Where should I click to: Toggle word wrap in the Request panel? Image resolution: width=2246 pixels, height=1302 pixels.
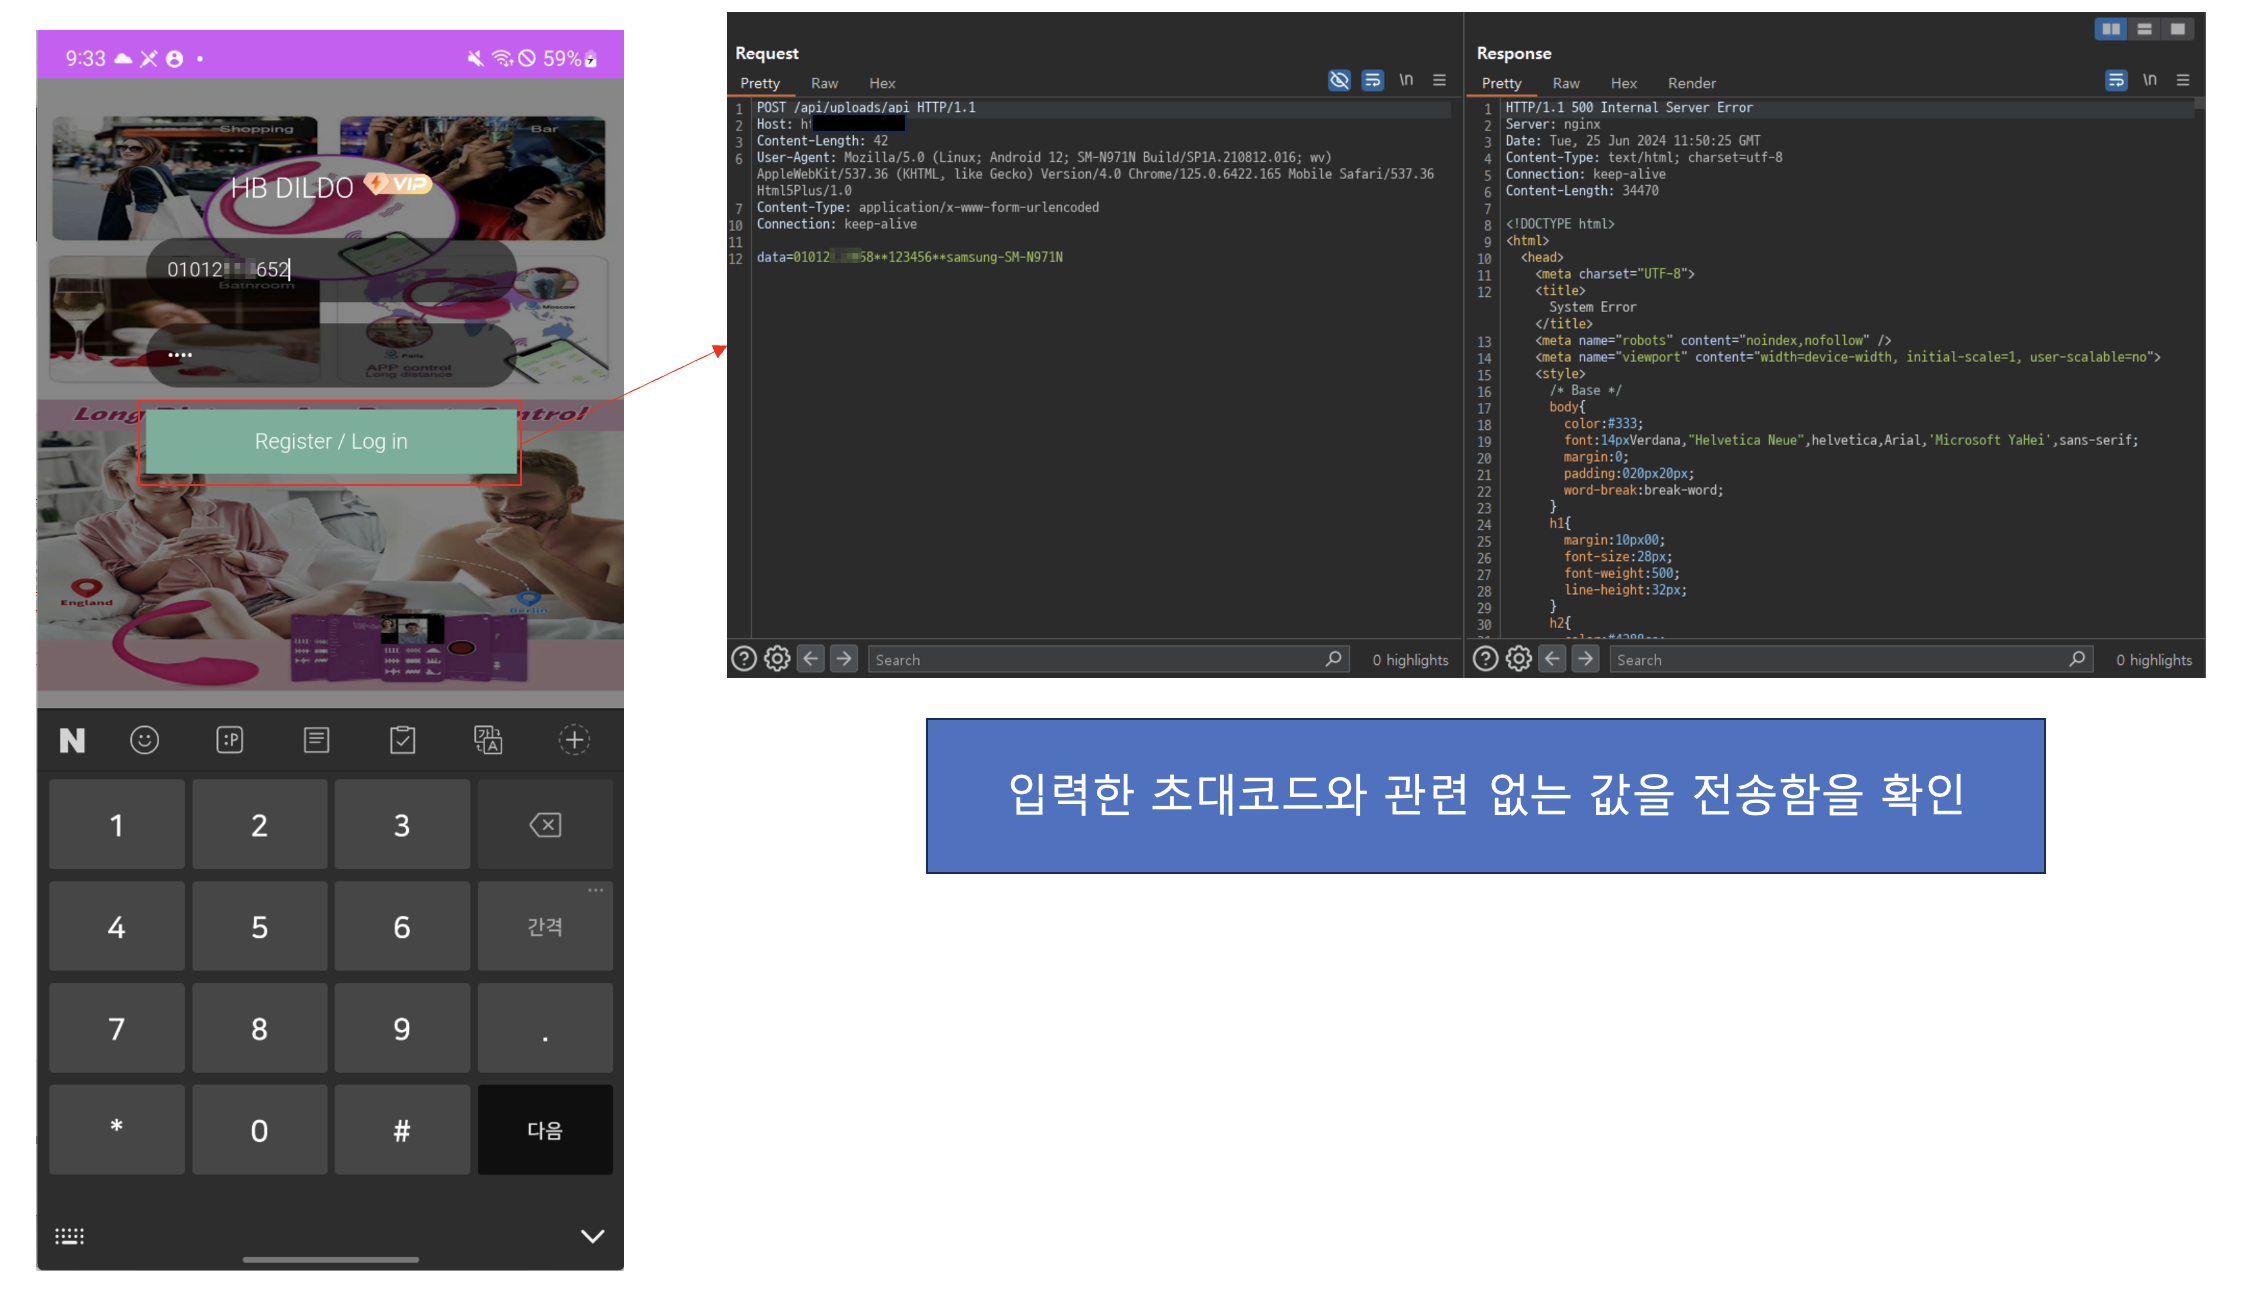click(x=1373, y=81)
